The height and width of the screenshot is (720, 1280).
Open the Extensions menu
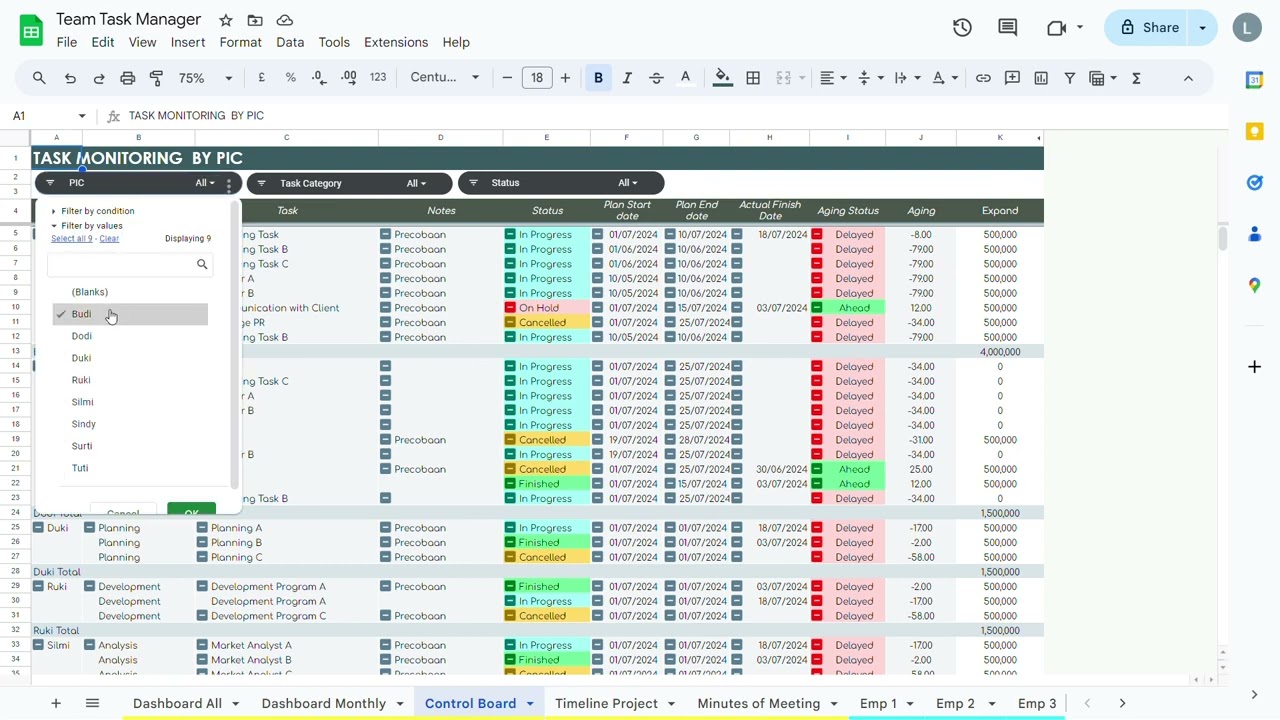(x=396, y=42)
